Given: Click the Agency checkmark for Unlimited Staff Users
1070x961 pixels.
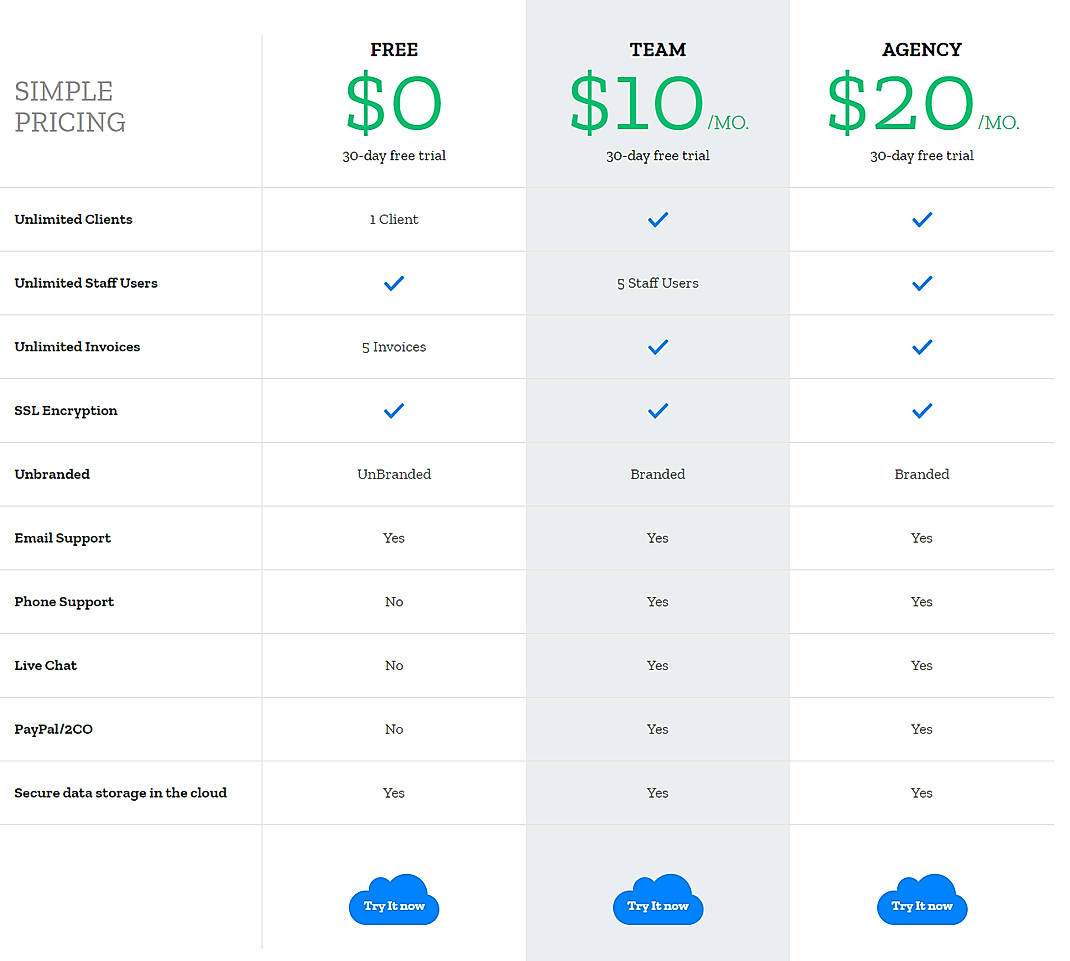Looking at the screenshot, I should 922,283.
